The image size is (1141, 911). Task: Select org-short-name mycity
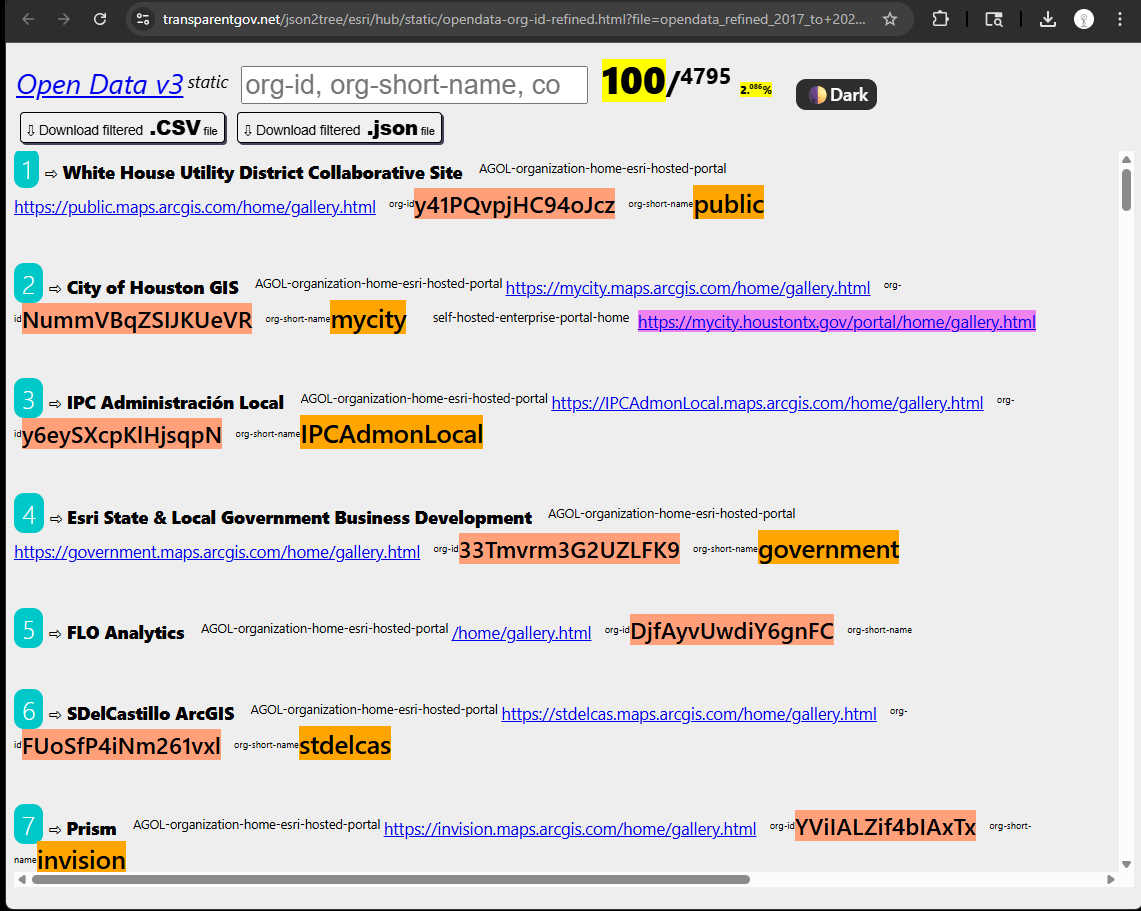tap(368, 318)
